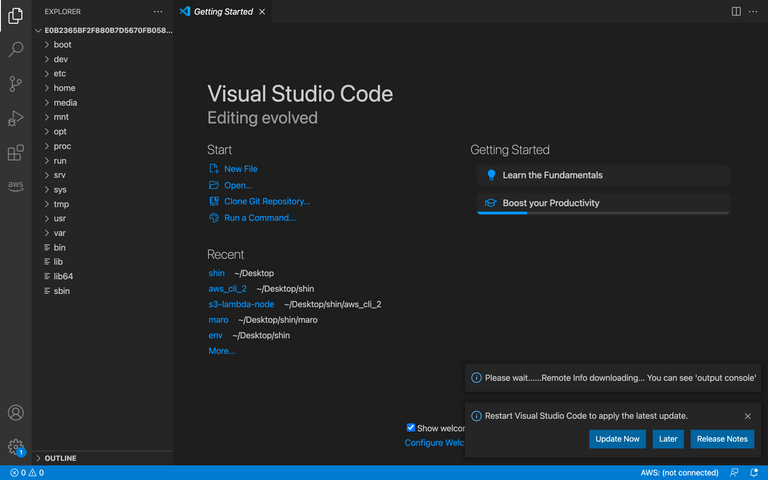Click the Clone Git Repository icon
This screenshot has width=768, height=480.
[214, 201]
